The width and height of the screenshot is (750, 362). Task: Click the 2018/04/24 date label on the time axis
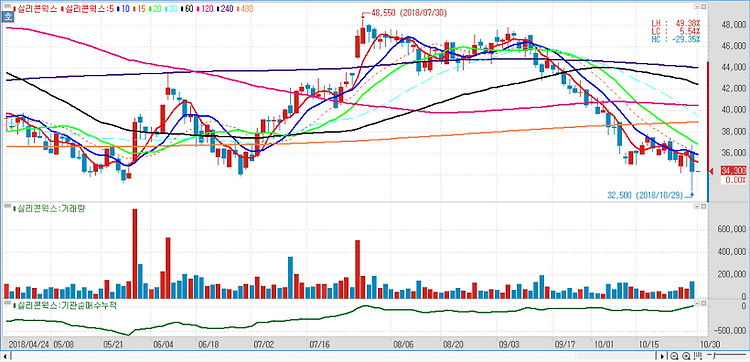29,344
